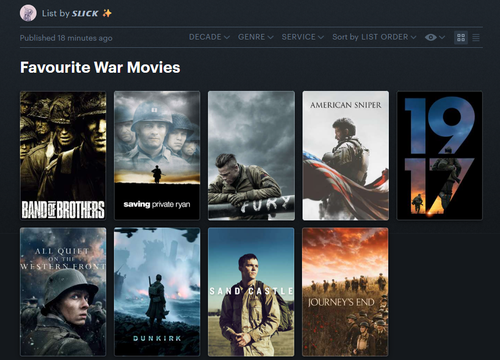Click the sparkle badge next to SLICK

coord(107,13)
